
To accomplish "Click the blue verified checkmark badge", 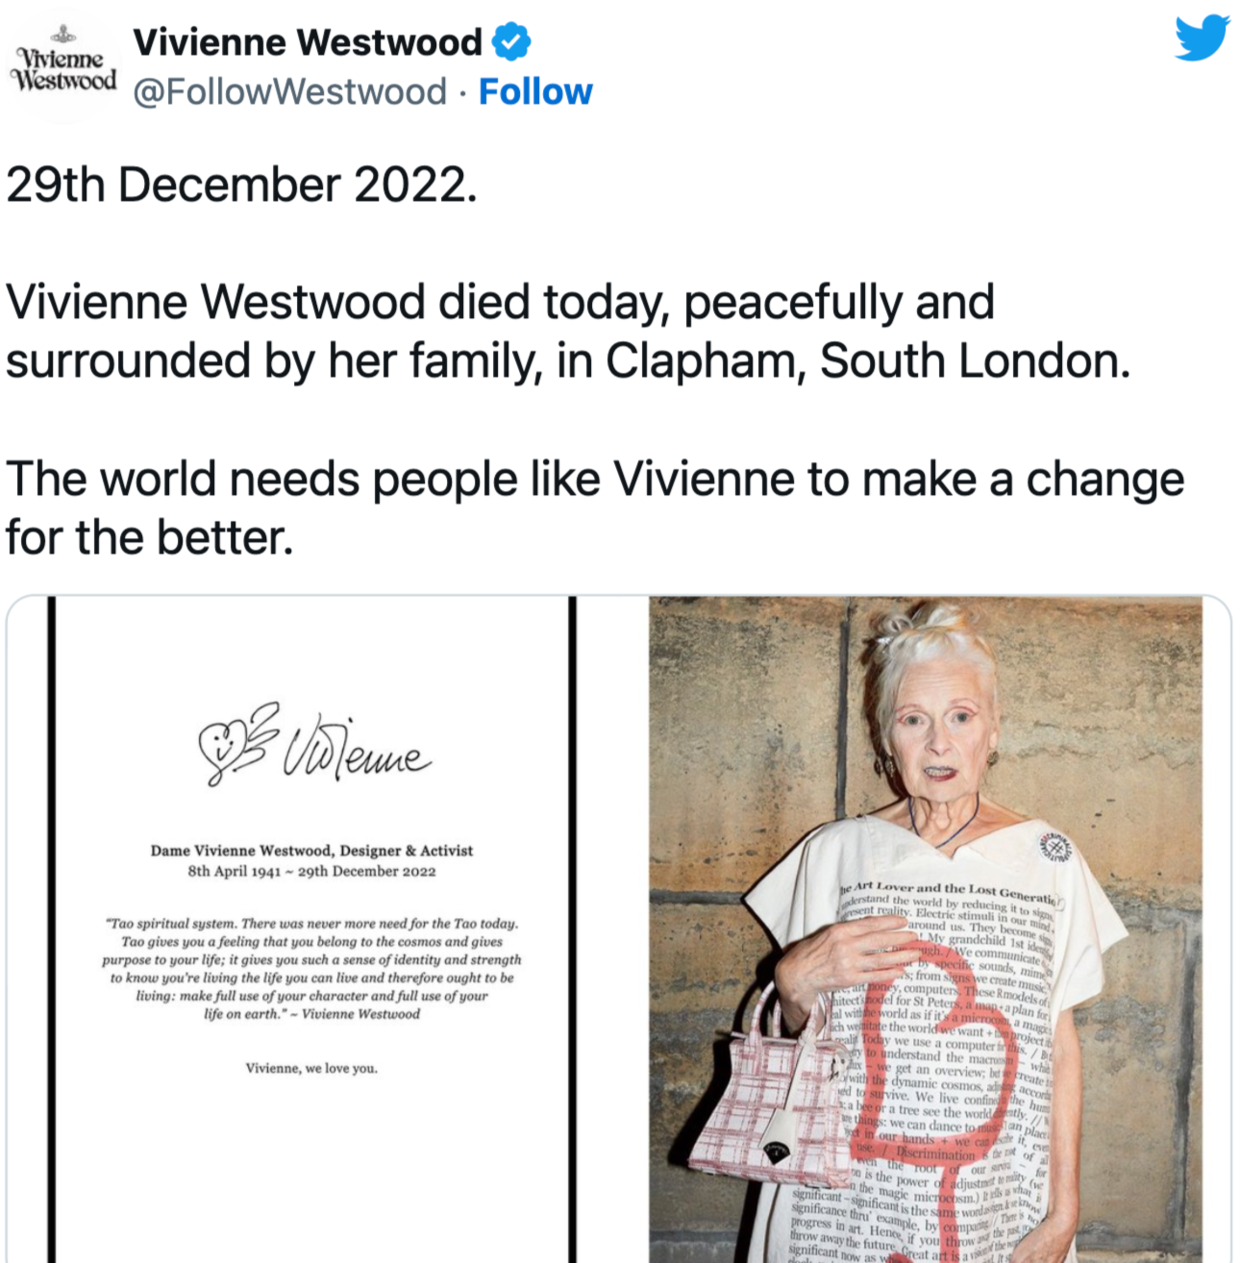I will [x=511, y=42].
